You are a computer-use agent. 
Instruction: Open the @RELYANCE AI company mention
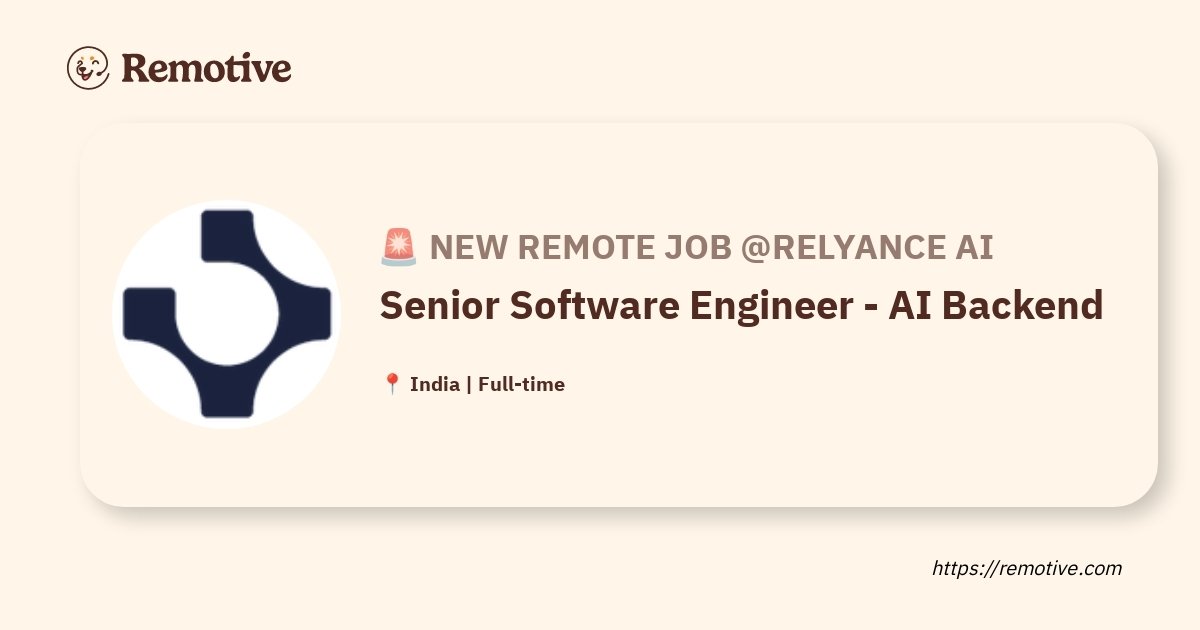[x=867, y=247]
